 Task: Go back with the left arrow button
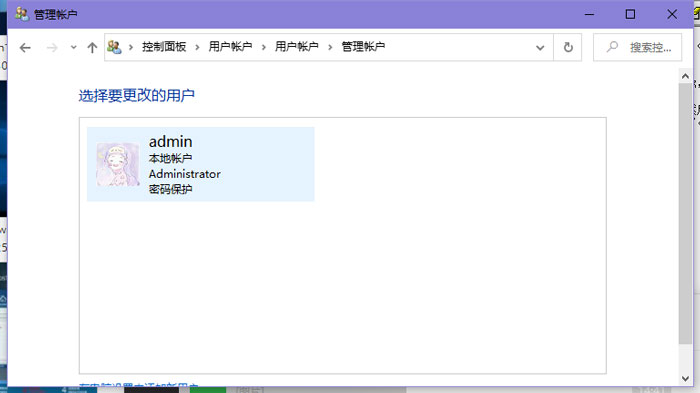pyautogui.click(x=25, y=47)
